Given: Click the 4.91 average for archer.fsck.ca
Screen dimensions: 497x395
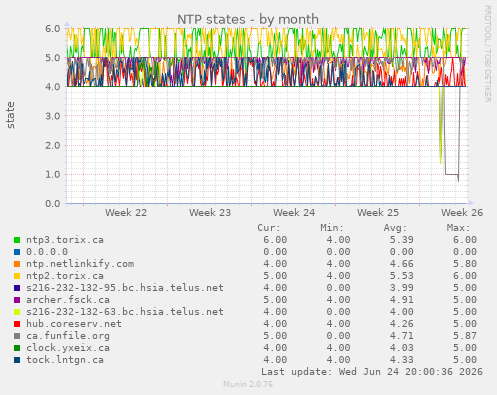Looking at the screenshot, I should (402, 300).
